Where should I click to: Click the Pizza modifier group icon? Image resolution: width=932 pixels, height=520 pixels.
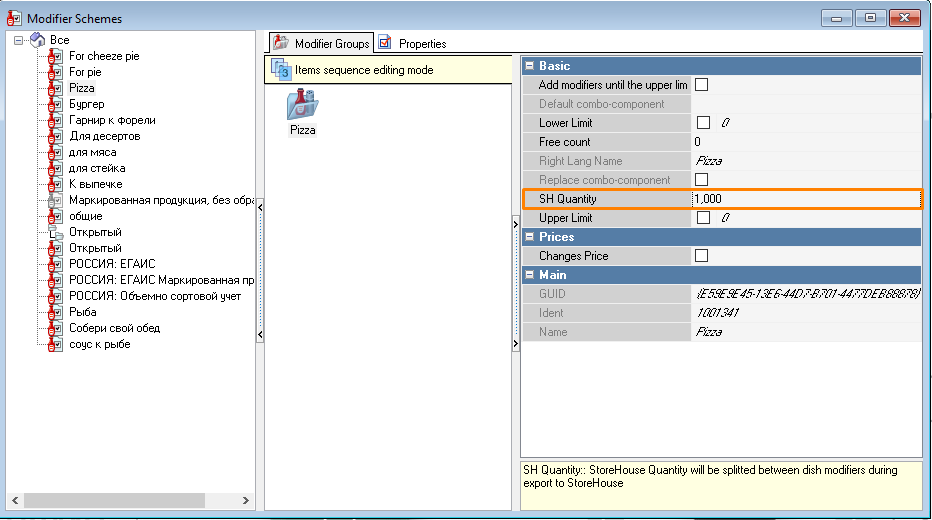302,105
